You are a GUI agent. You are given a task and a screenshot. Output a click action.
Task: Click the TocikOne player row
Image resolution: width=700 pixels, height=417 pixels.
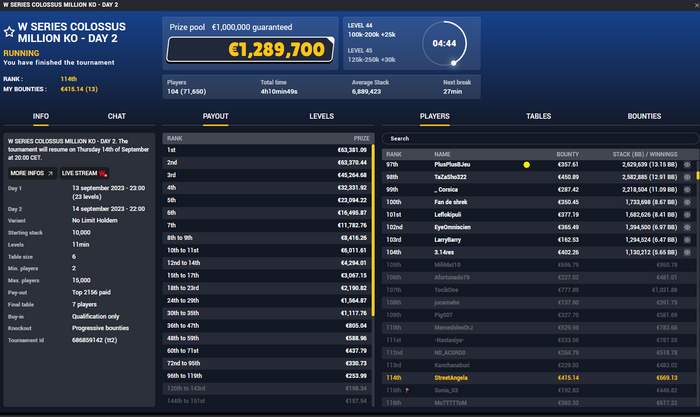(x=537, y=290)
